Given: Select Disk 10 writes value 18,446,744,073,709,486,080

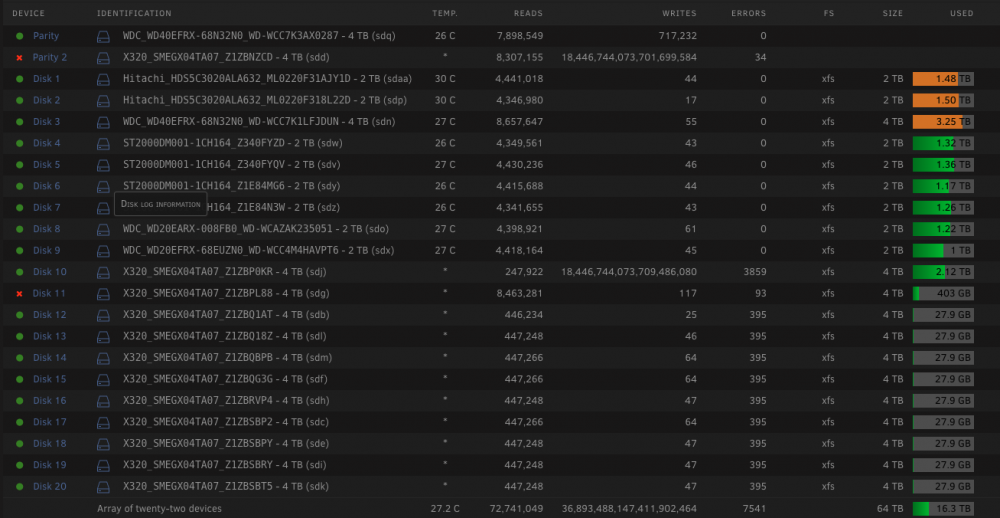Looking at the screenshot, I should 629,272.
